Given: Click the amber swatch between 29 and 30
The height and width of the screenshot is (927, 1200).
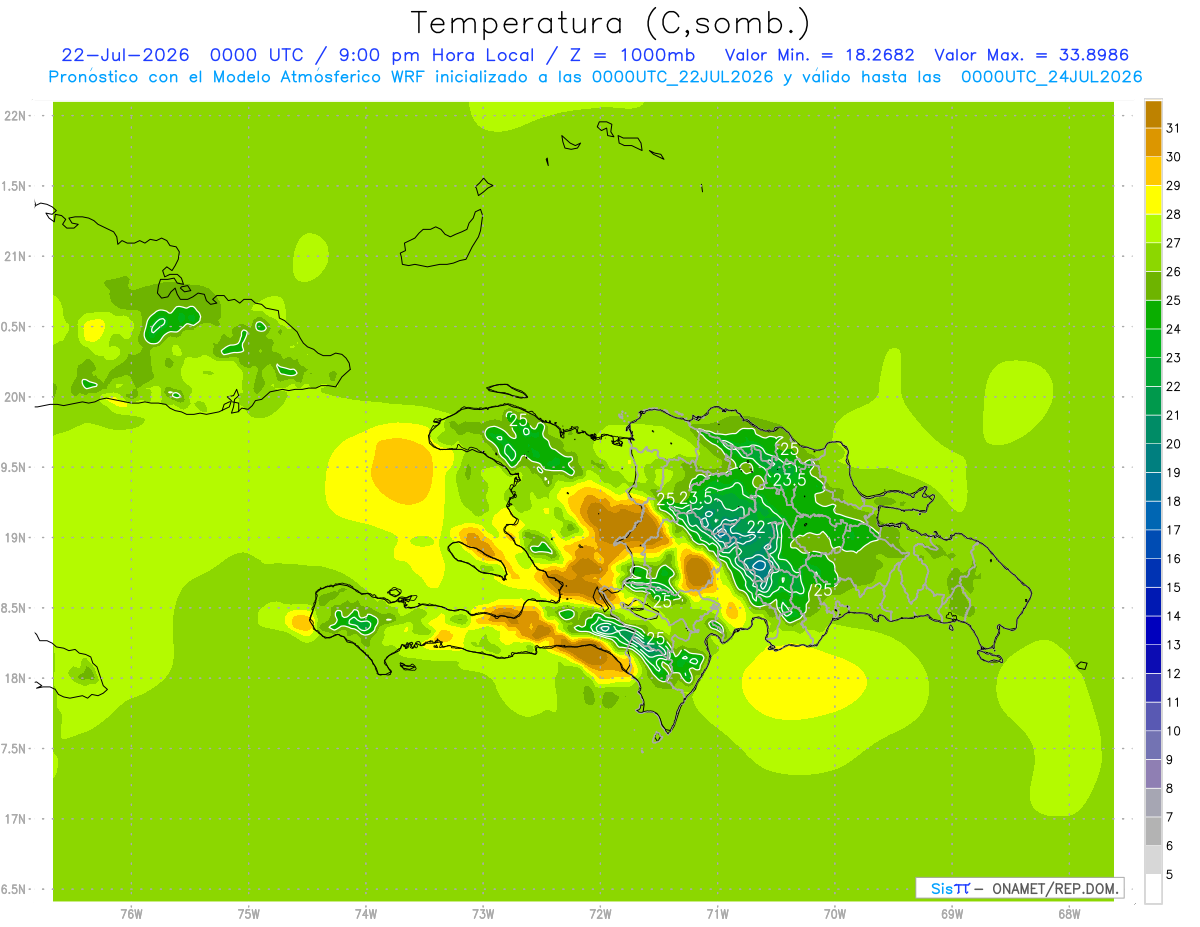Looking at the screenshot, I should [1153, 171].
